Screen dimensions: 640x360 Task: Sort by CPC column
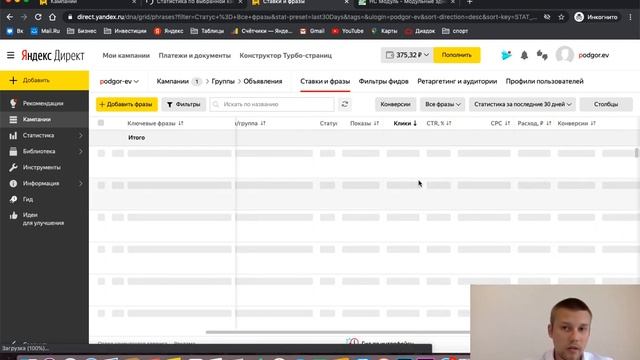500,123
